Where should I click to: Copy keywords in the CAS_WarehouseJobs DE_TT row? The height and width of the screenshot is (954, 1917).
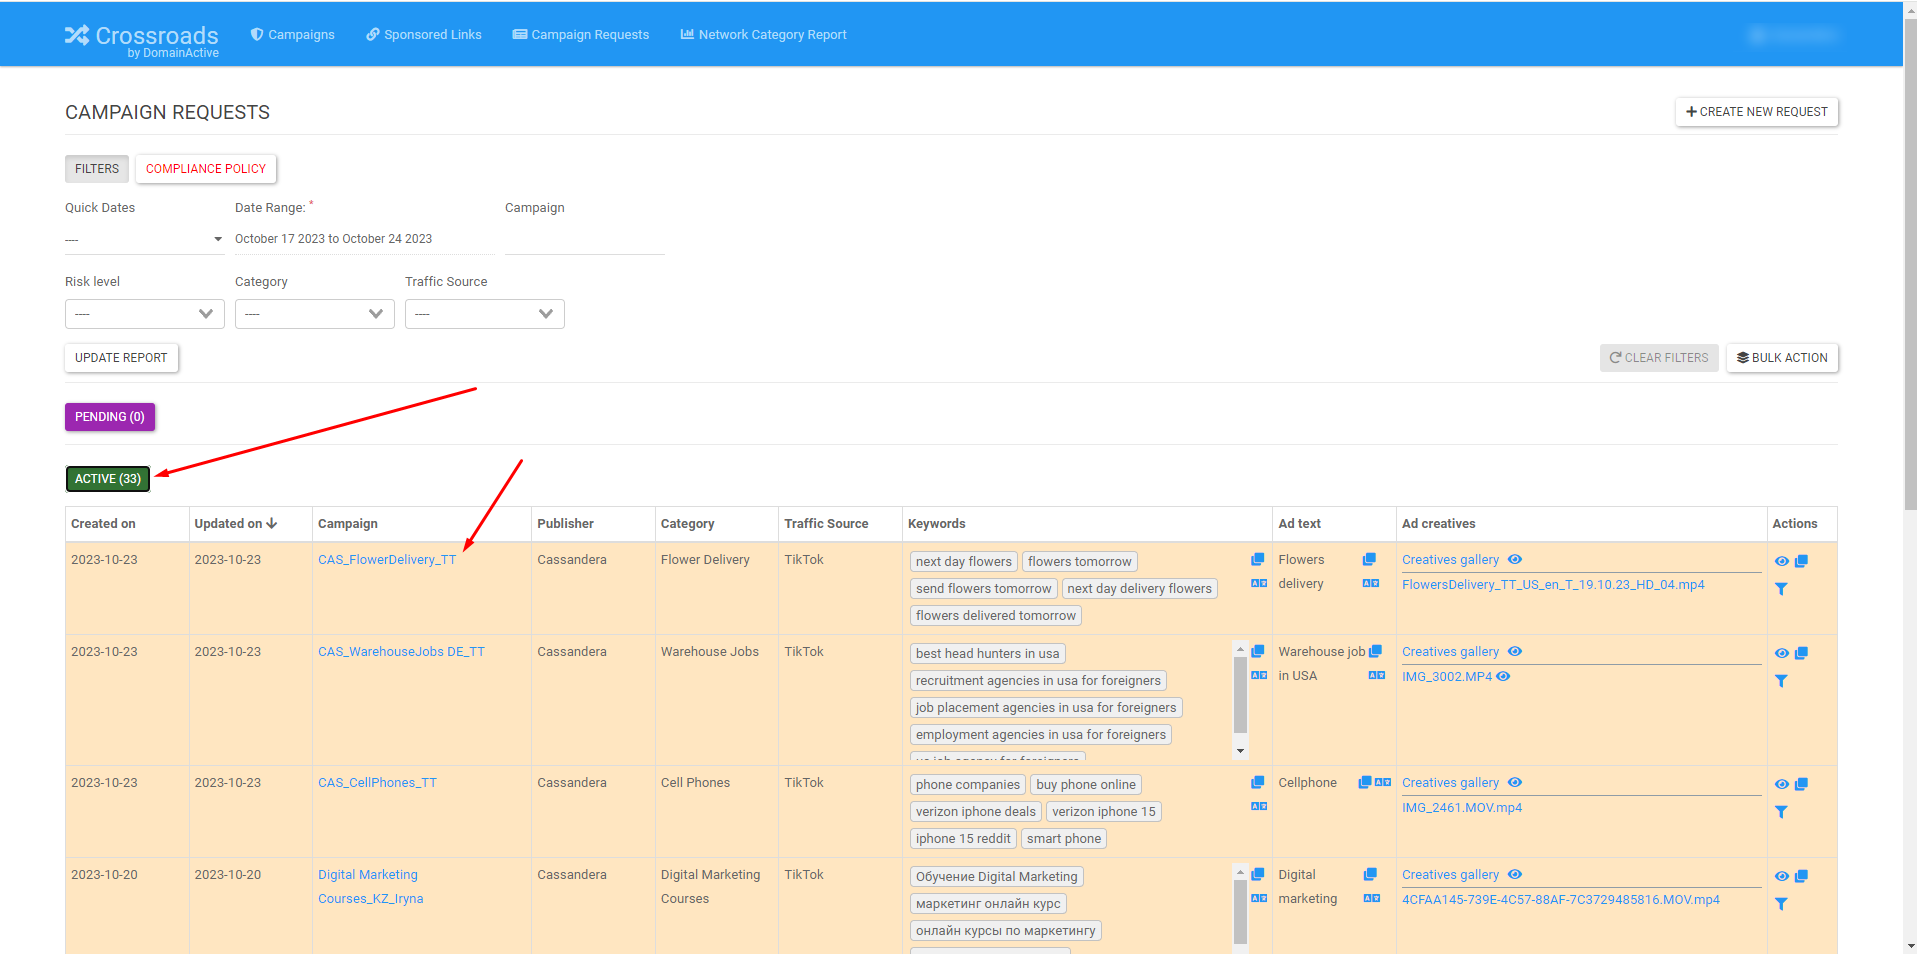(1258, 651)
